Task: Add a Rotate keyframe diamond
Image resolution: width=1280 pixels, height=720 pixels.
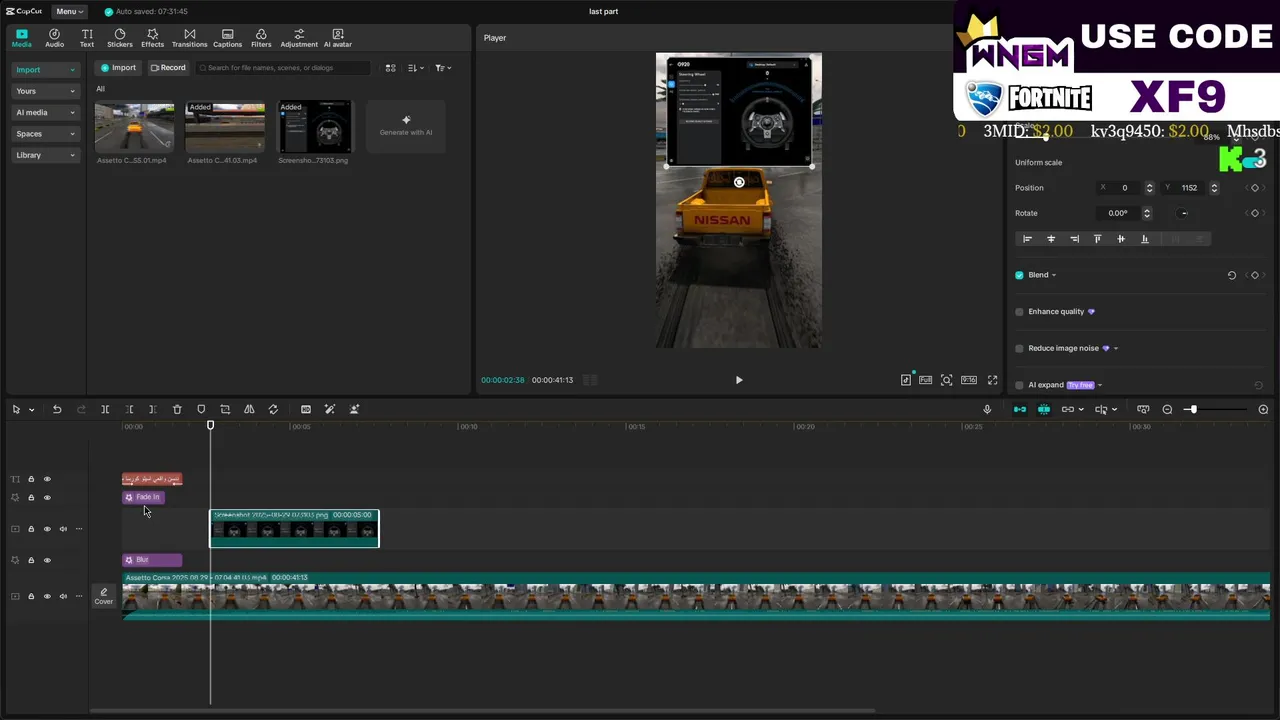Action: 1255,213
